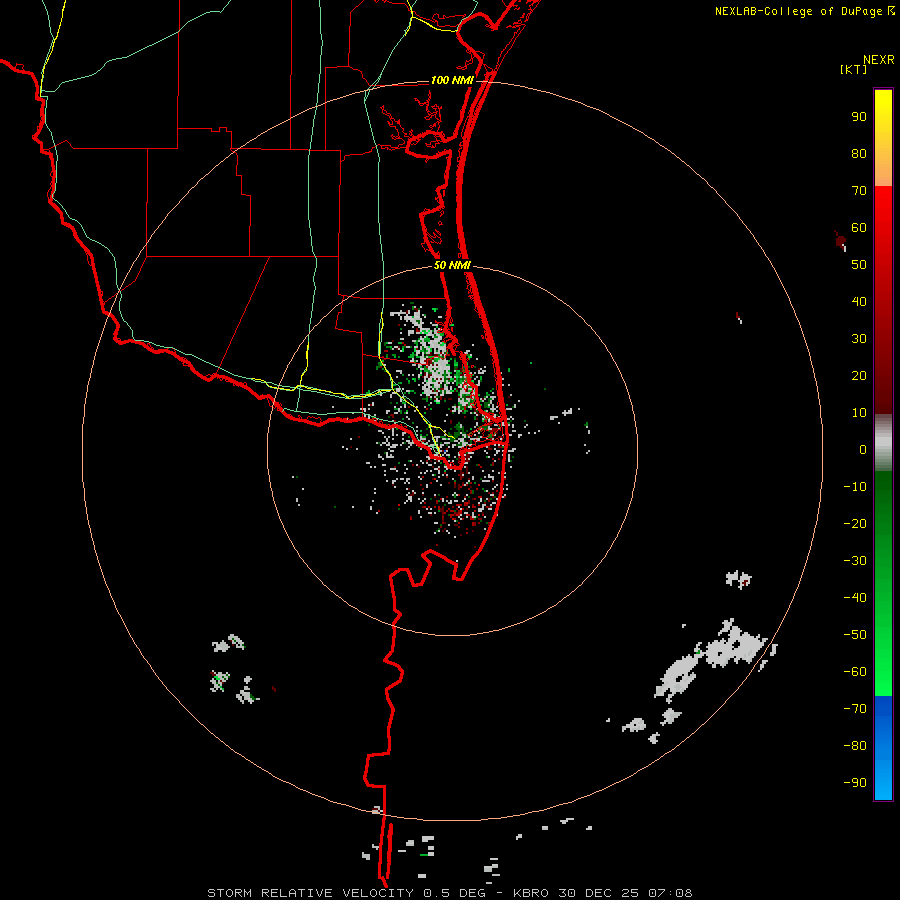
Task: Click the '100 NMI' range ring label
Action: click(452, 80)
